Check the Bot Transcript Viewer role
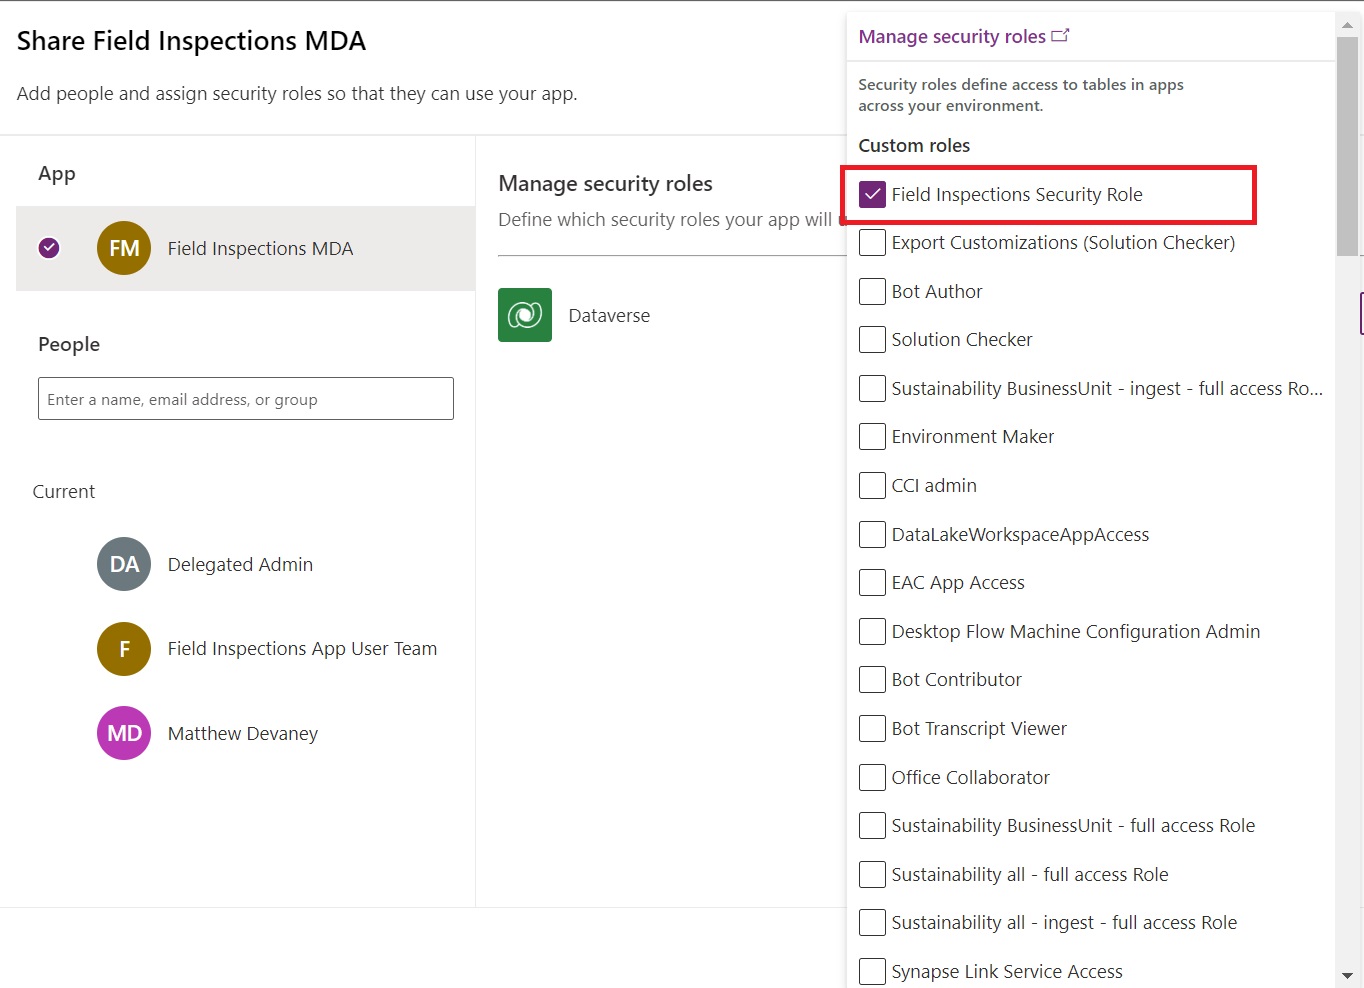Image resolution: width=1364 pixels, height=988 pixels. point(872,728)
